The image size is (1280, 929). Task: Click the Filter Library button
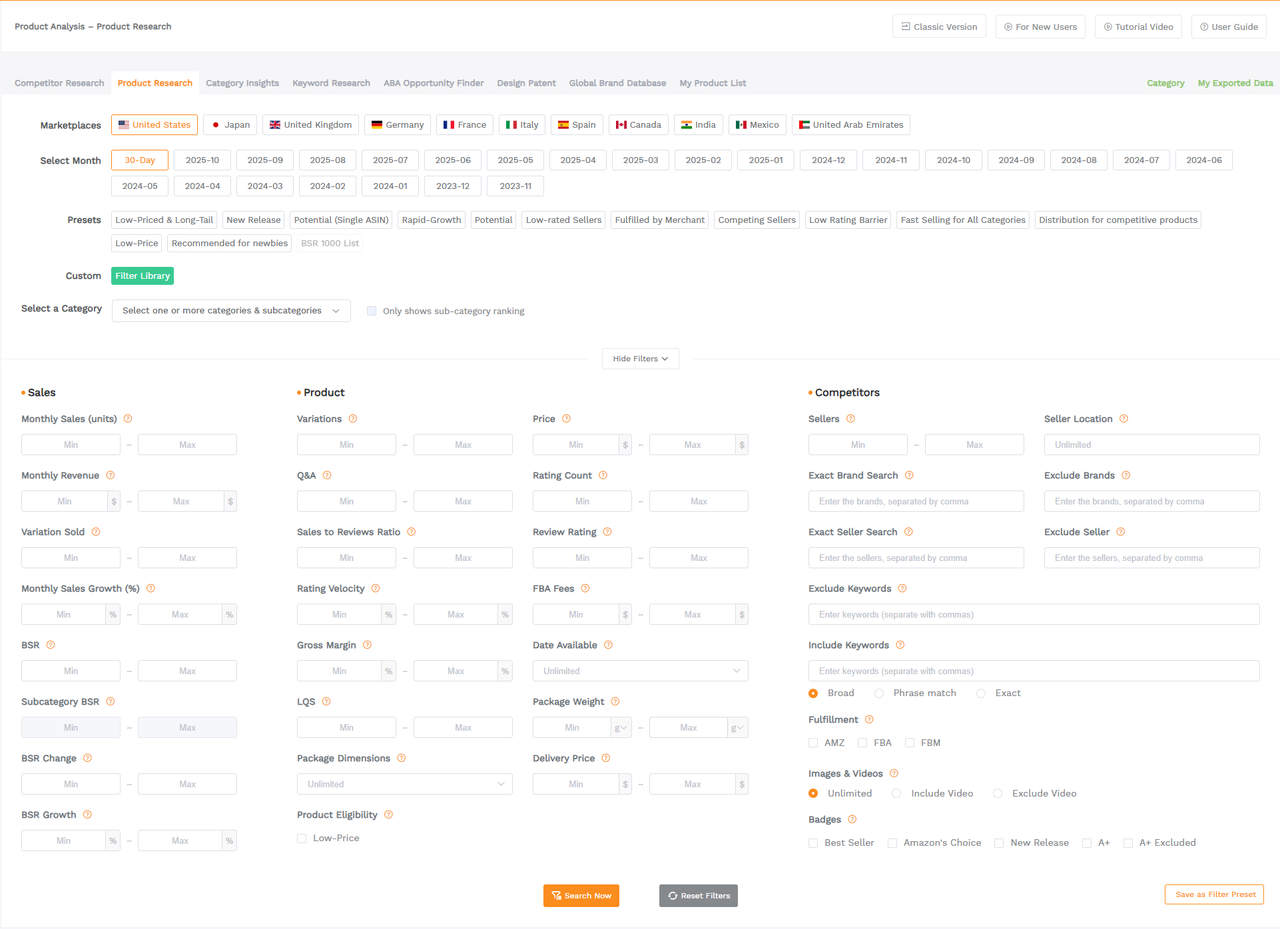point(142,274)
